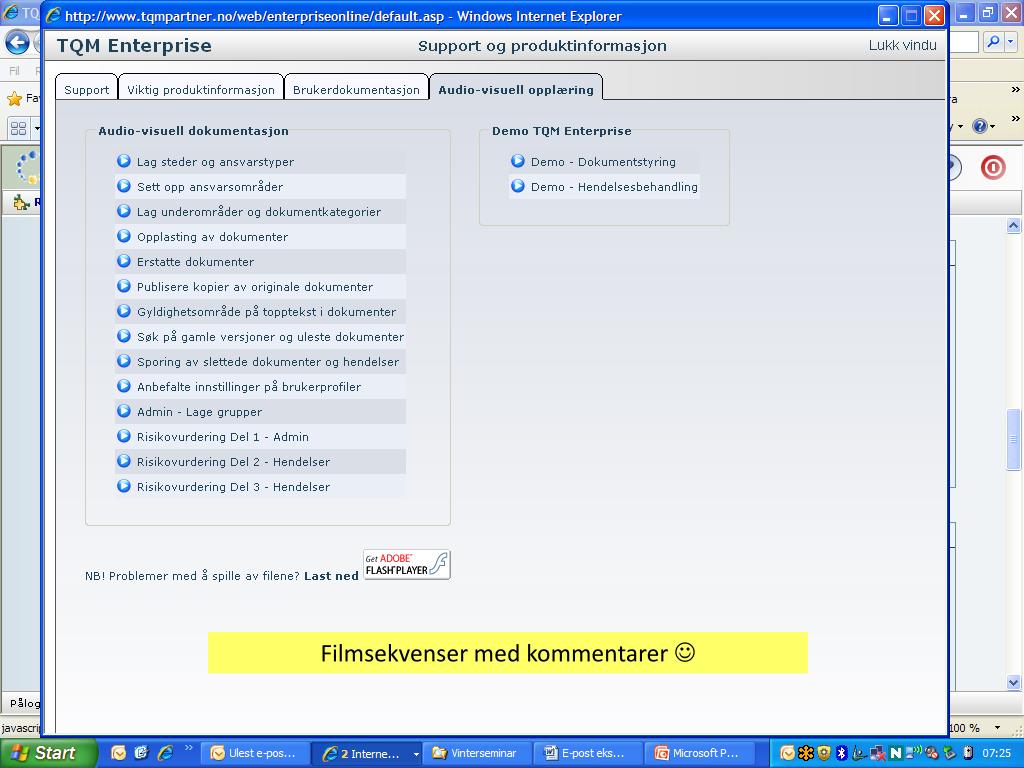Open search options dropdown in background browser
1024x768 pixels.
[x=1010, y=42]
